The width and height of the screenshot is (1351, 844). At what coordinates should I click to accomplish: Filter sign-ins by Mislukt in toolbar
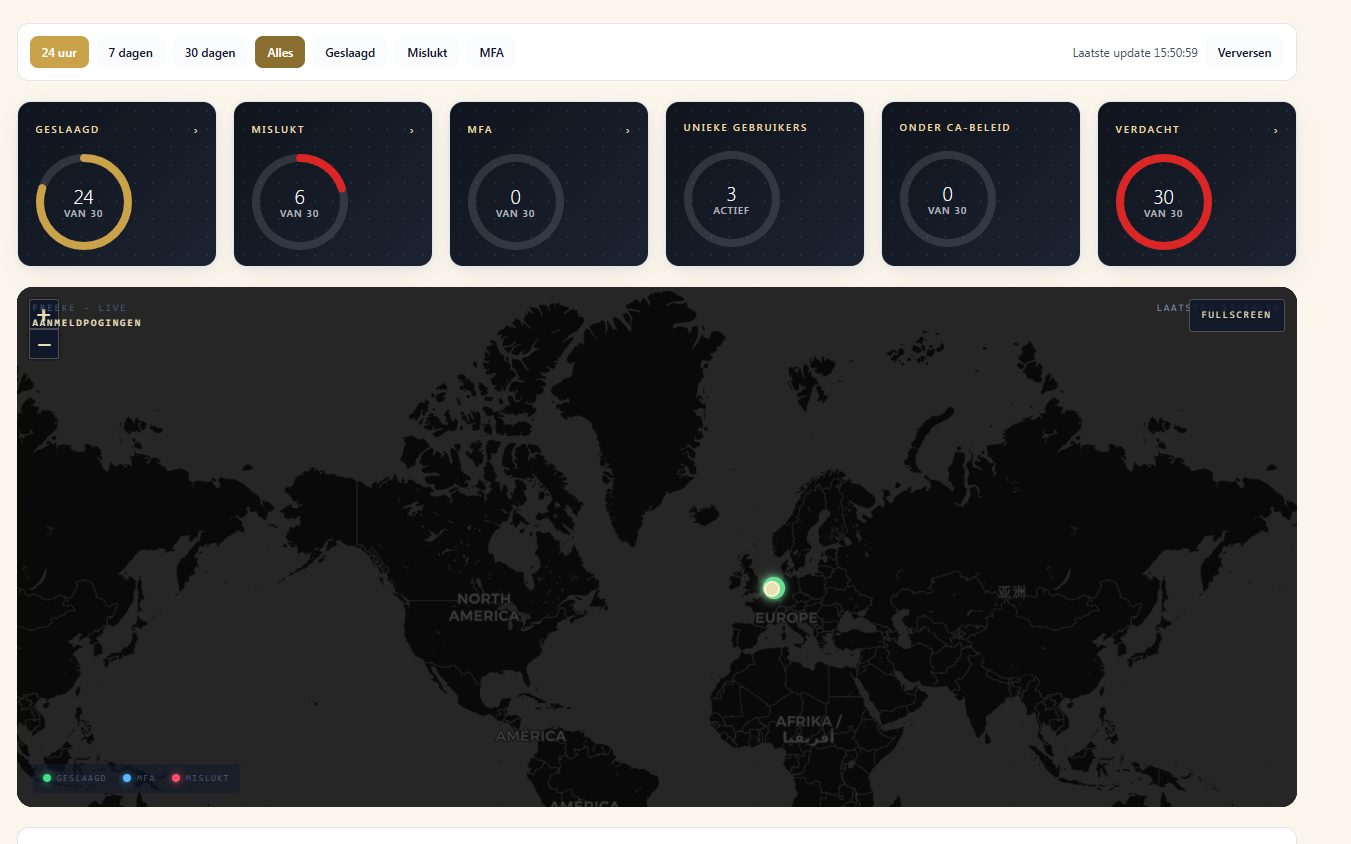click(427, 52)
